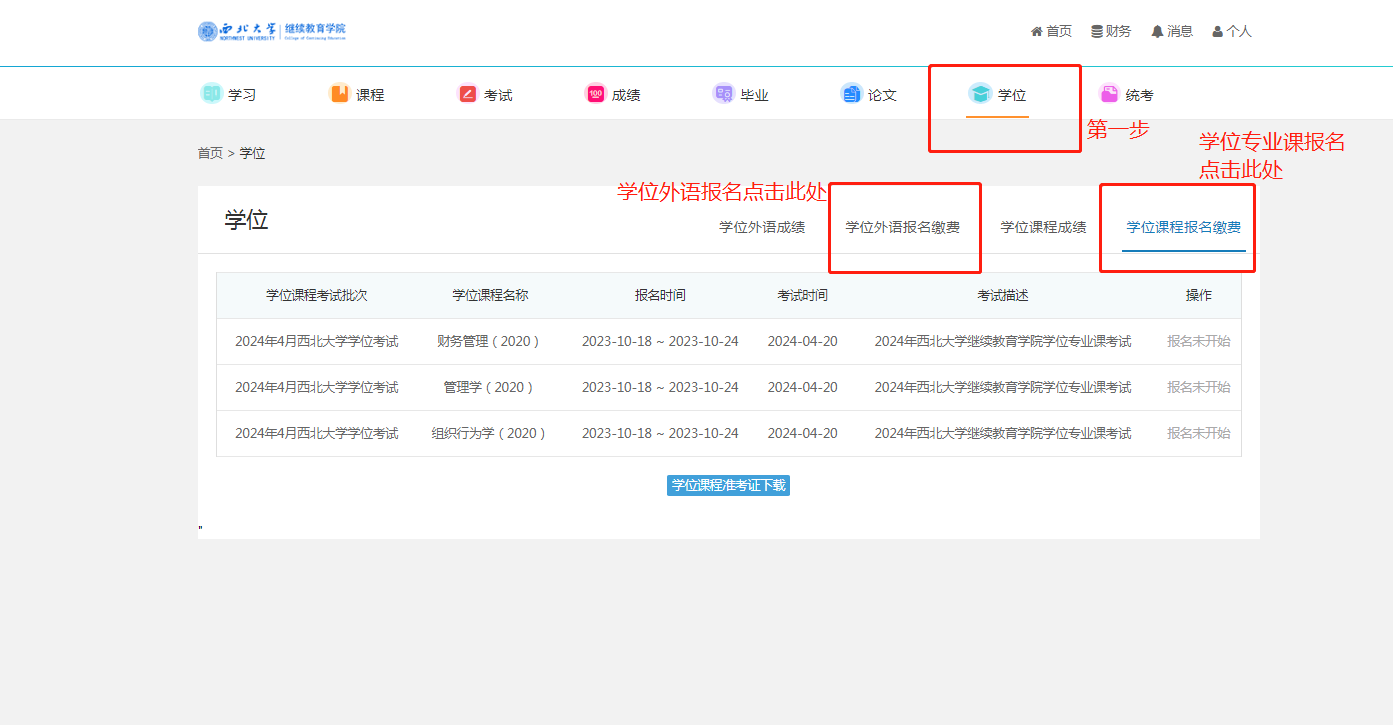Screen dimensions: 1393x725
Task: Open 财务 in the top header
Action: [1111, 31]
